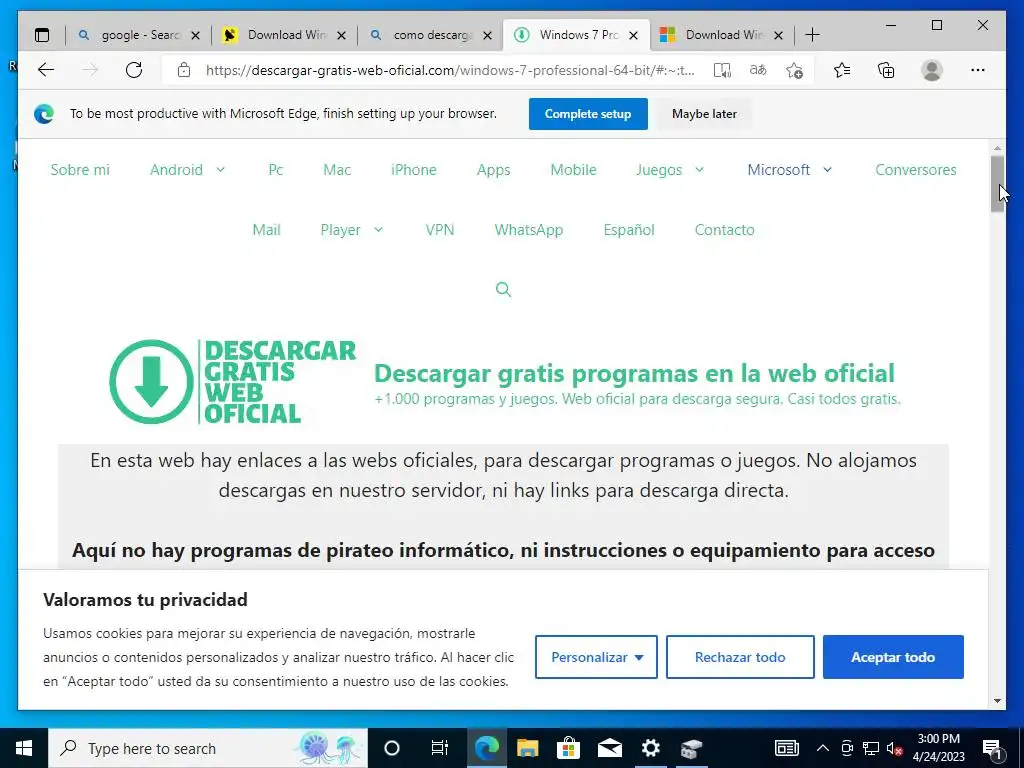Open Task View on the taskbar
The height and width of the screenshot is (768, 1024).
tap(440, 748)
